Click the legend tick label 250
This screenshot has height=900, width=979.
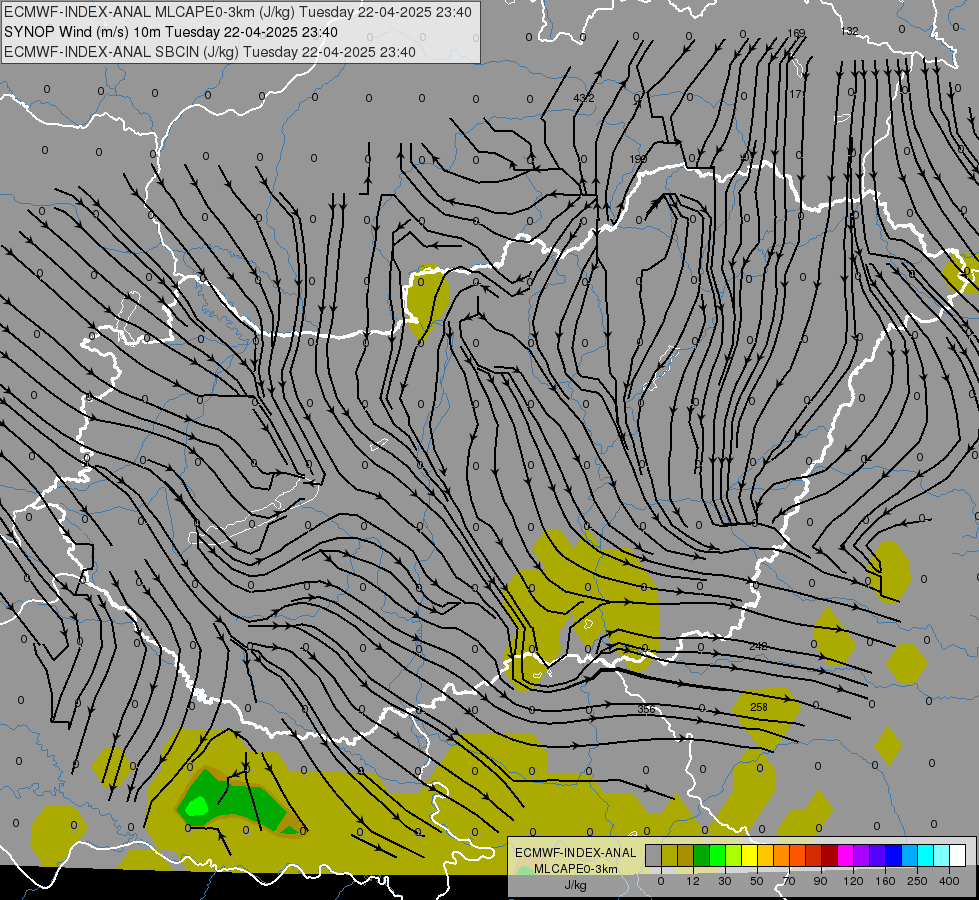click(x=917, y=881)
